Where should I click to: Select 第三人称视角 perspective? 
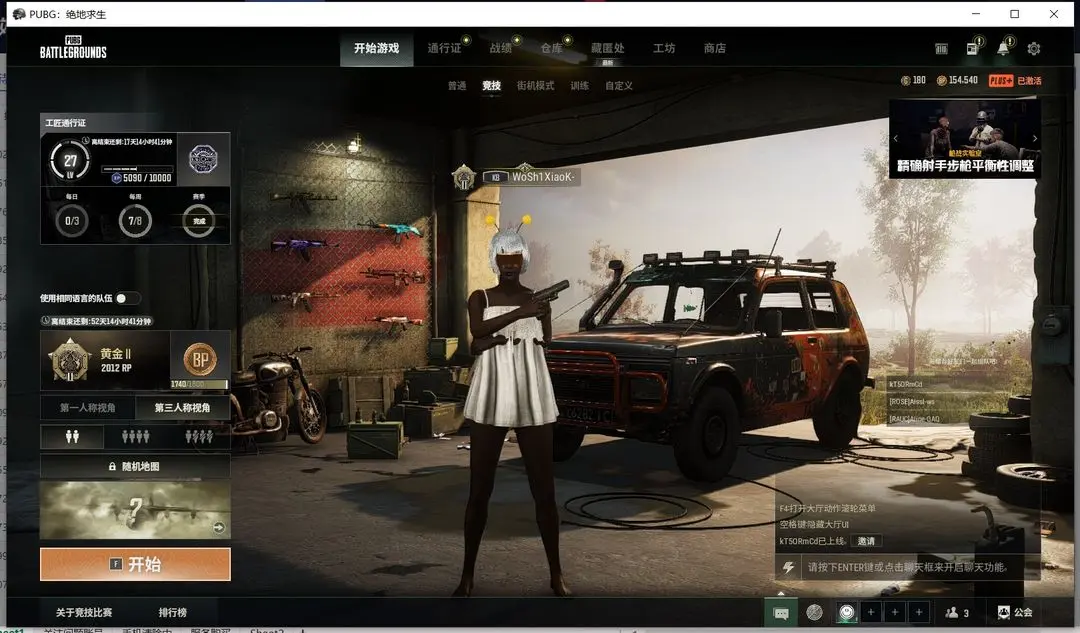183,408
